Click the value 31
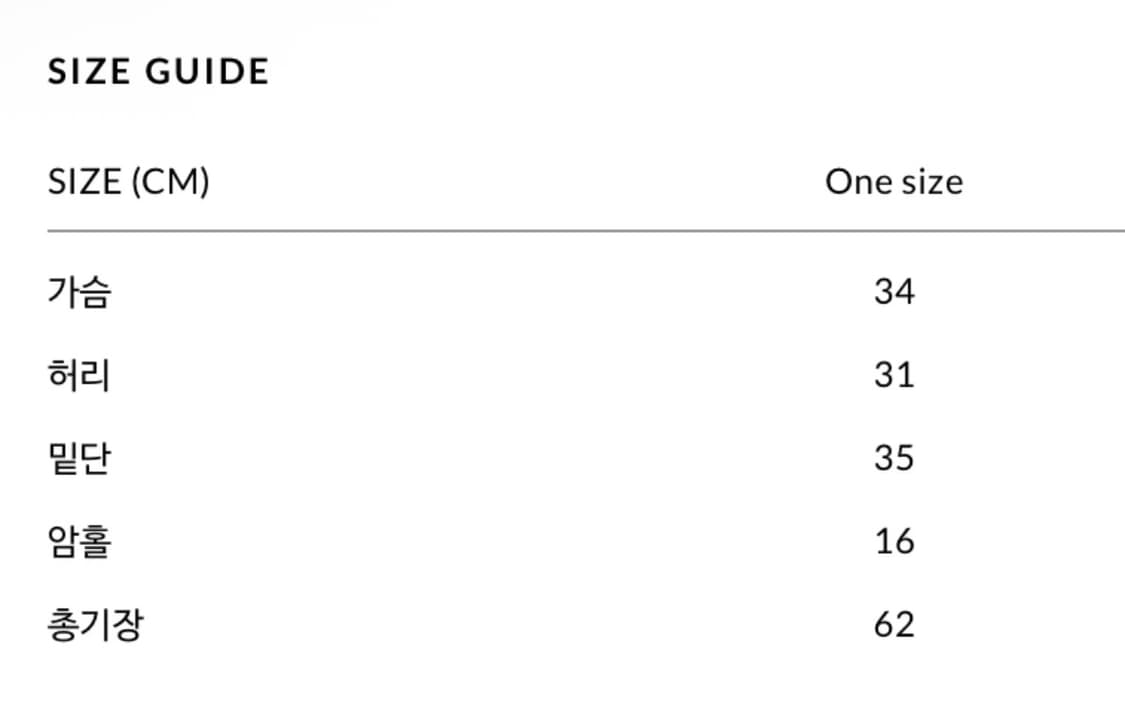The width and height of the screenshot is (1125, 712). click(x=894, y=375)
